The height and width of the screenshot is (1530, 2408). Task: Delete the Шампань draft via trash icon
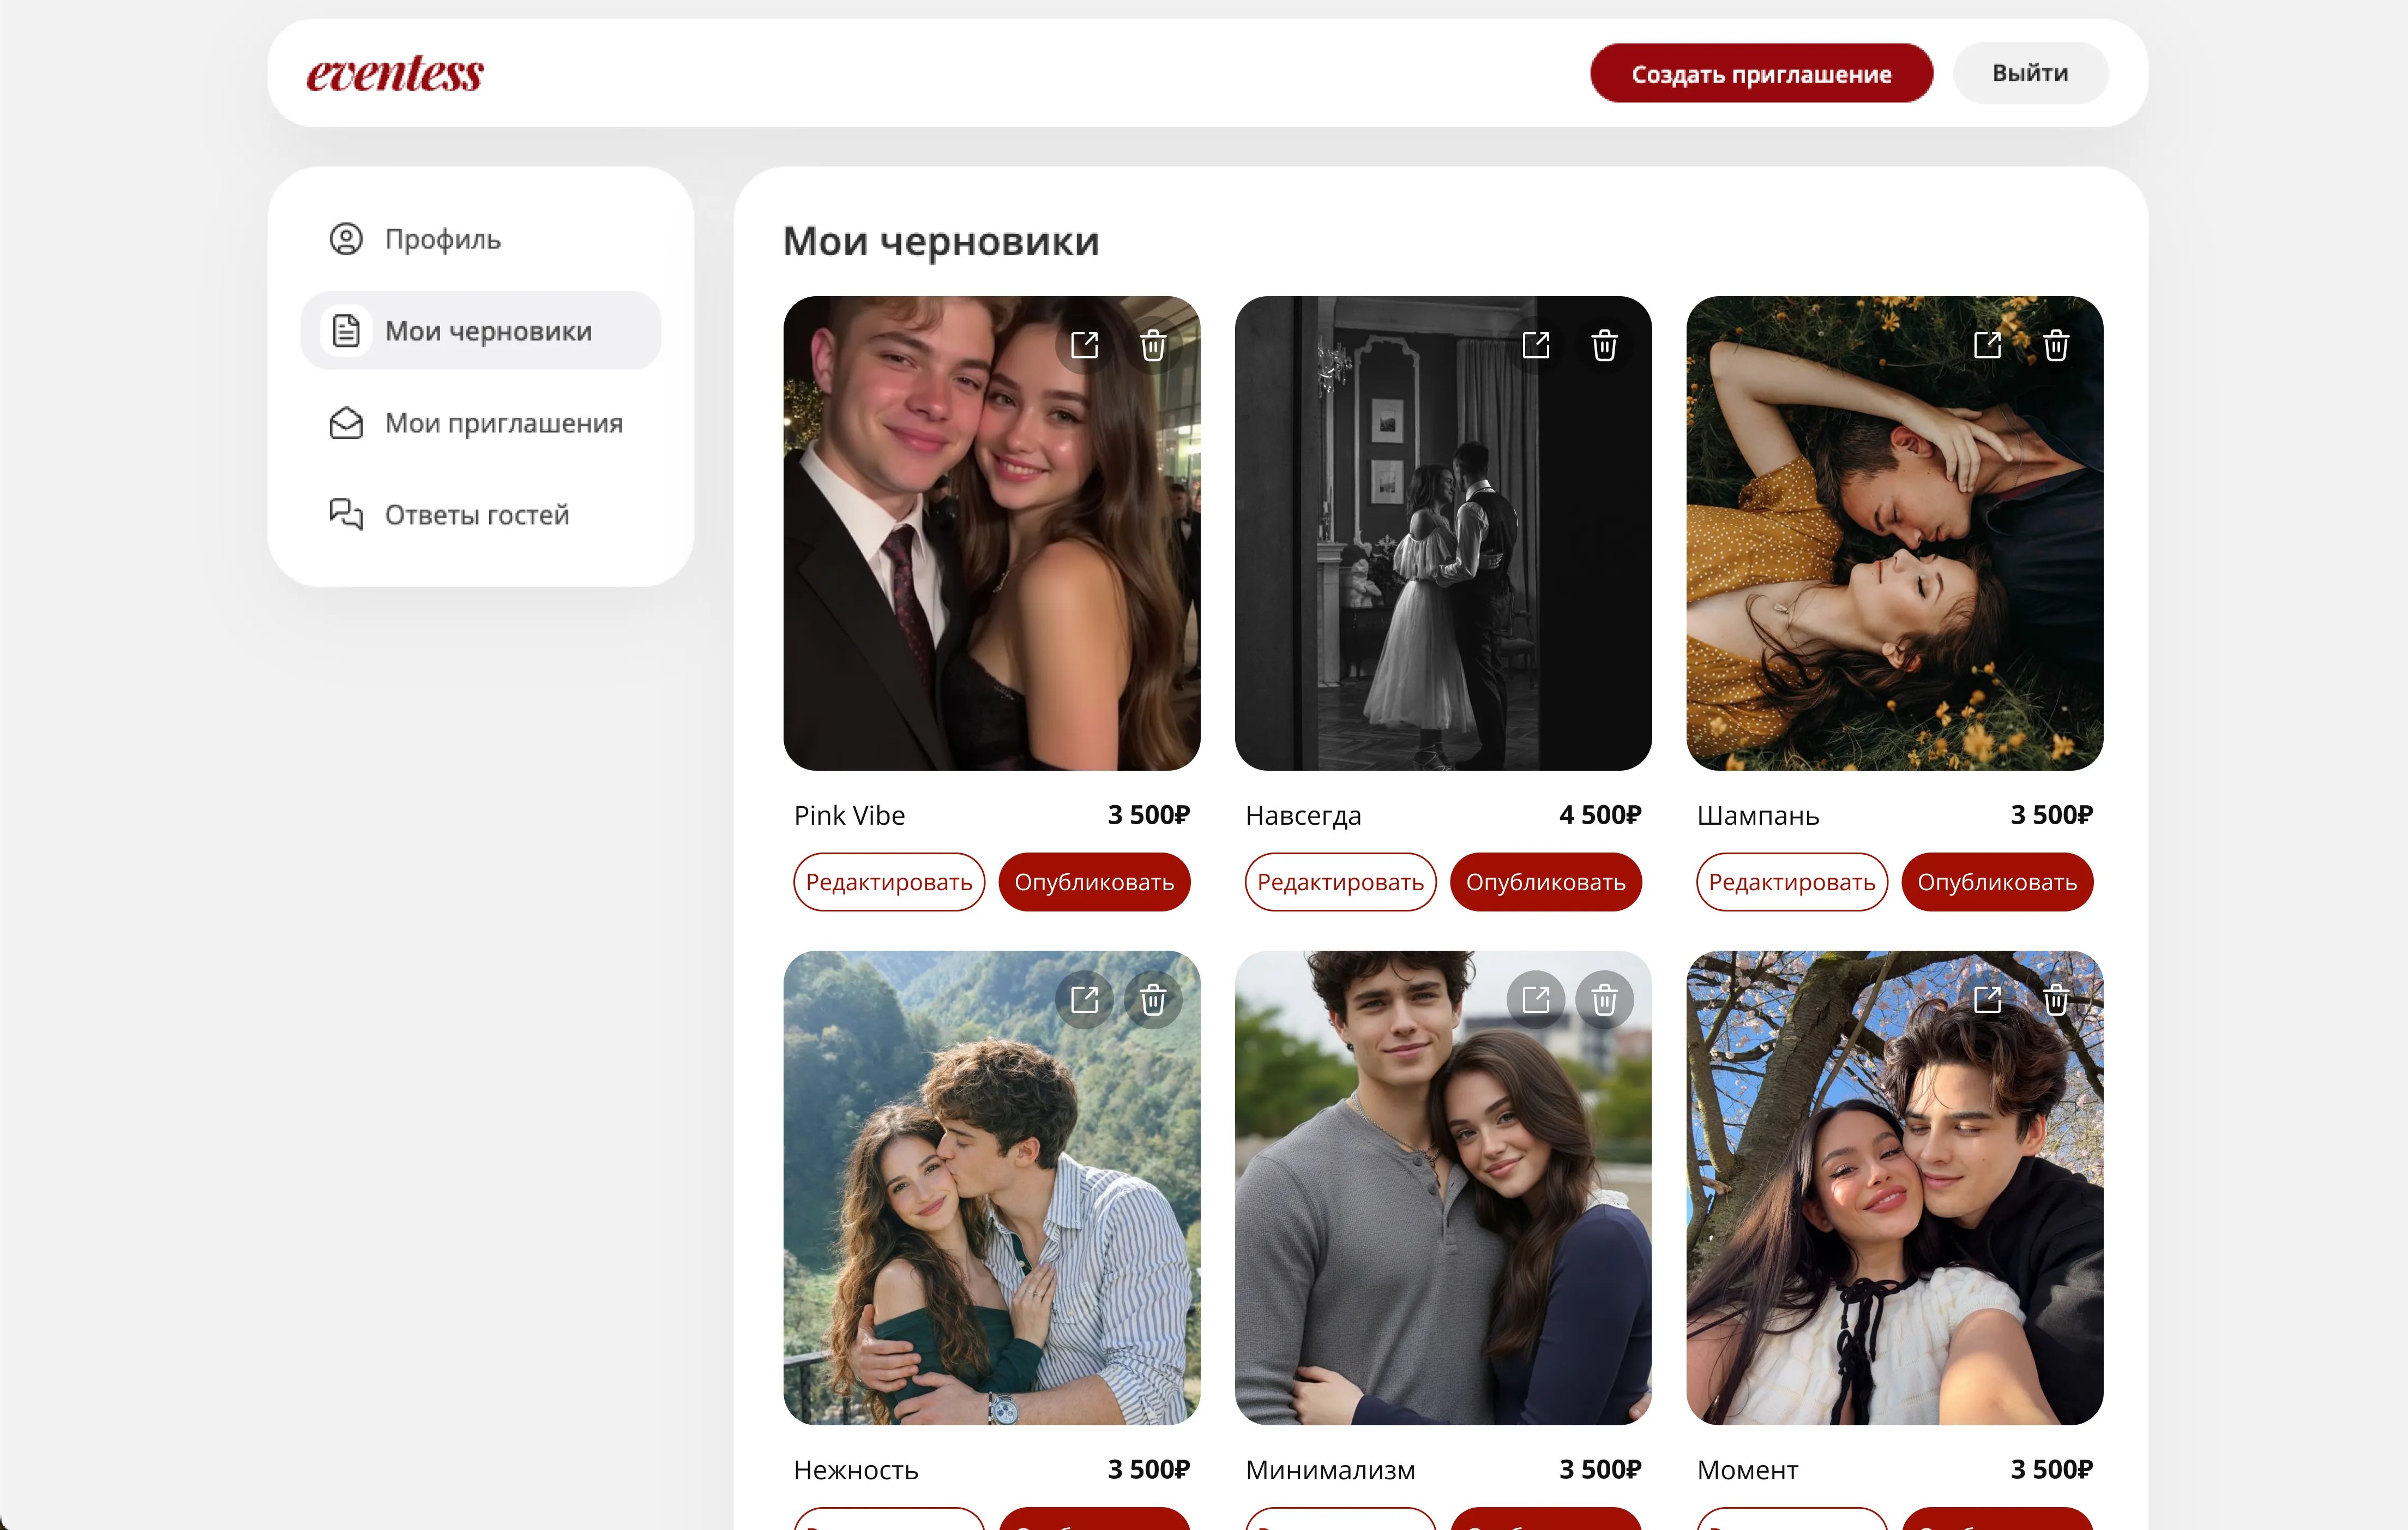(x=2056, y=346)
